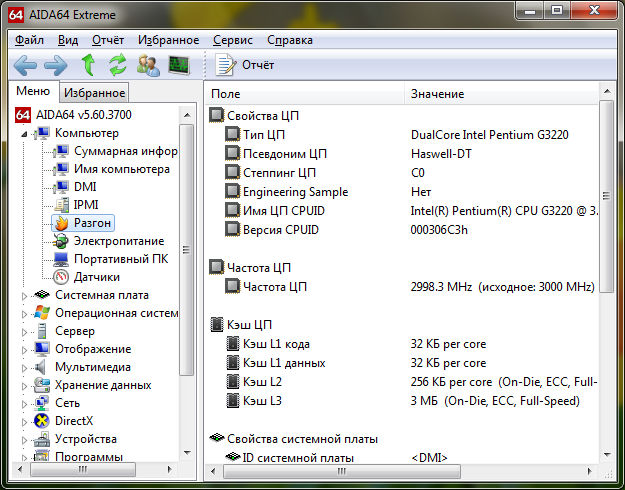Click the right pane horizontal scrollbar thumb
This screenshot has width=625, height=490.
[x=342, y=471]
